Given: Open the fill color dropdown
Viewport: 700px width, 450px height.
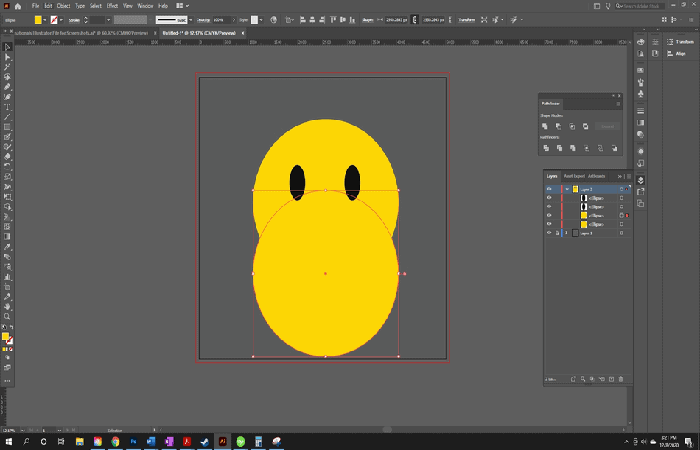Looking at the screenshot, I should pos(45,20).
